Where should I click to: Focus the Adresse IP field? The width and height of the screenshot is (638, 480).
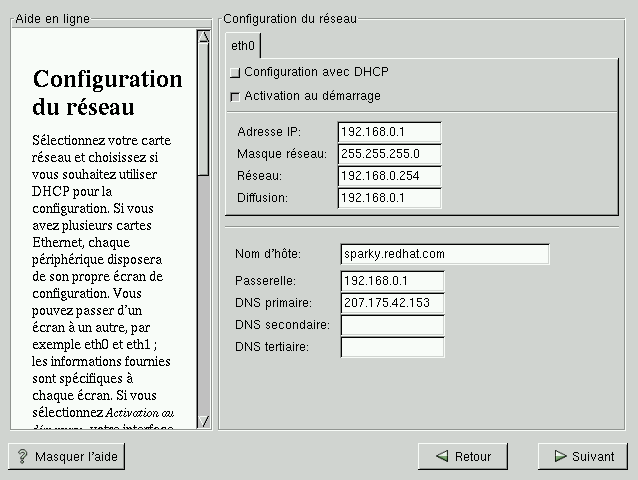[x=390, y=133]
